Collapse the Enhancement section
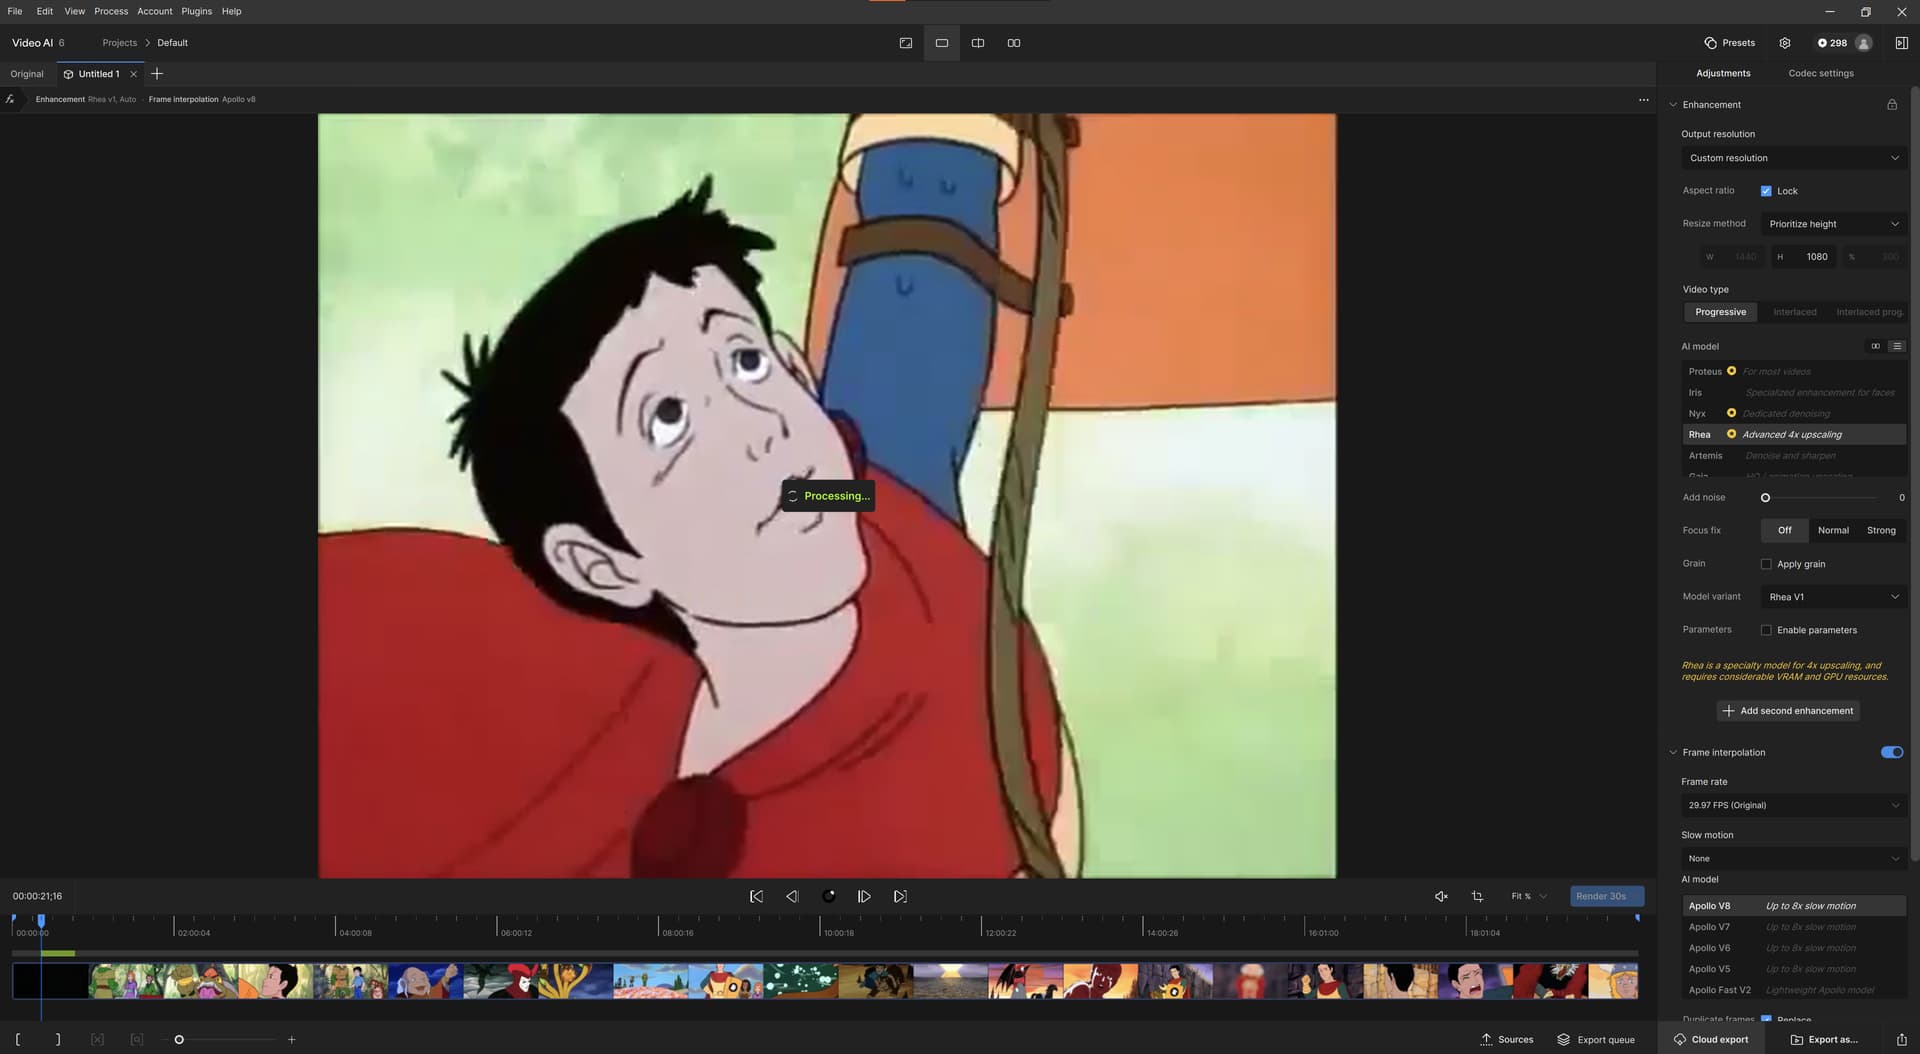 (x=1673, y=105)
